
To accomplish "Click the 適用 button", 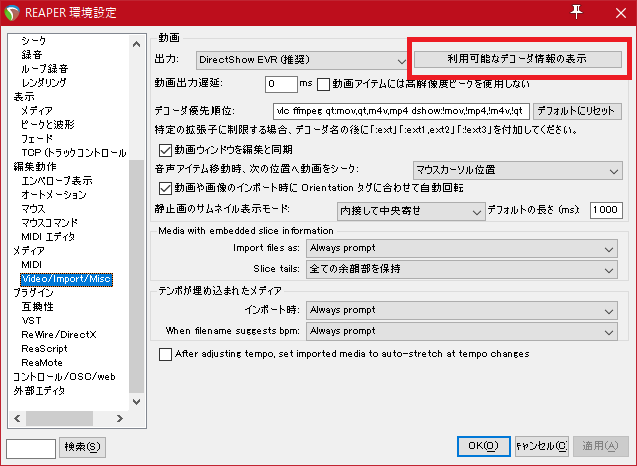I will click(x=600, y=446).
